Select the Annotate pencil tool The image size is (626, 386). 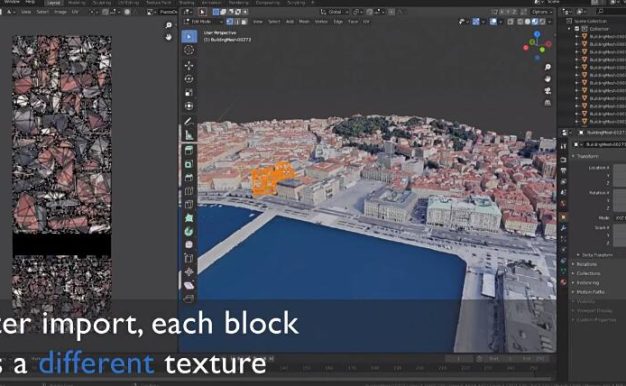point(189,121)
